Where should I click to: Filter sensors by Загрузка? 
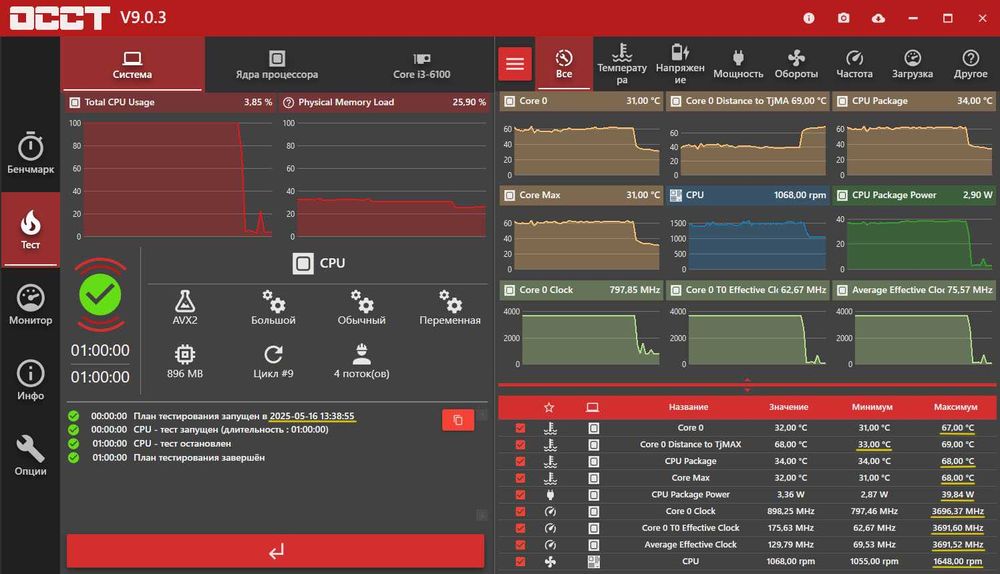coord(912,64)
